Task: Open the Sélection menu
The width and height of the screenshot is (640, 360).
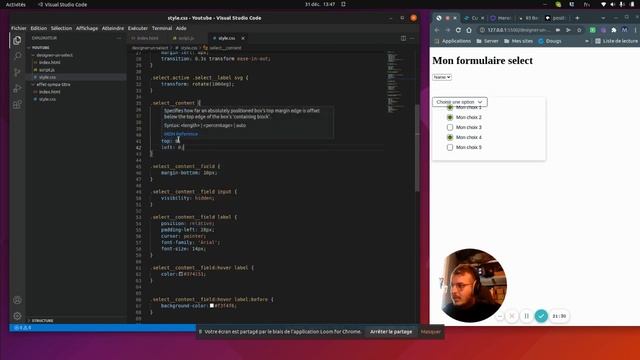Action: coord(61,28)
